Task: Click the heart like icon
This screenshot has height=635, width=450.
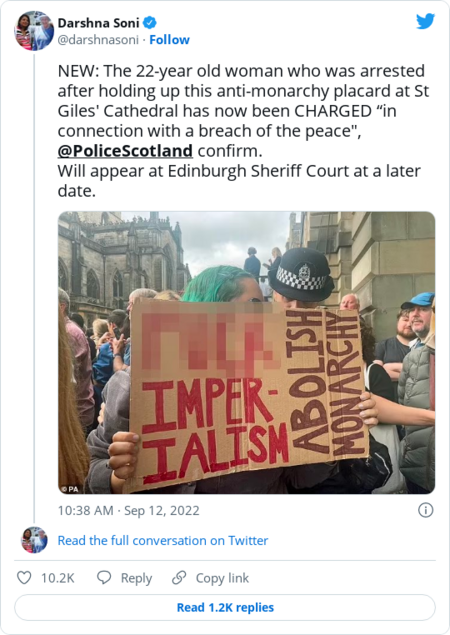Action: coord(24,577)
